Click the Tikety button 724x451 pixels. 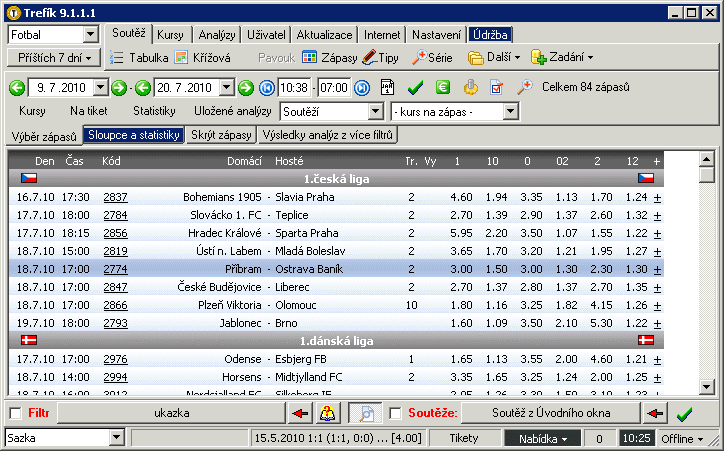tap(464, 439)
